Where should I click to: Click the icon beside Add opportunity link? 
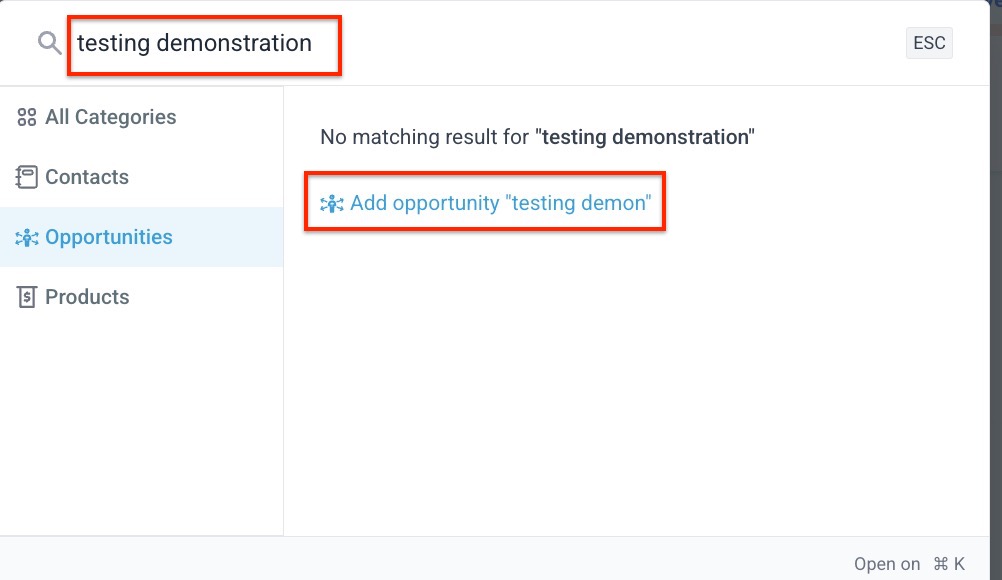click(x=331, y=204)
